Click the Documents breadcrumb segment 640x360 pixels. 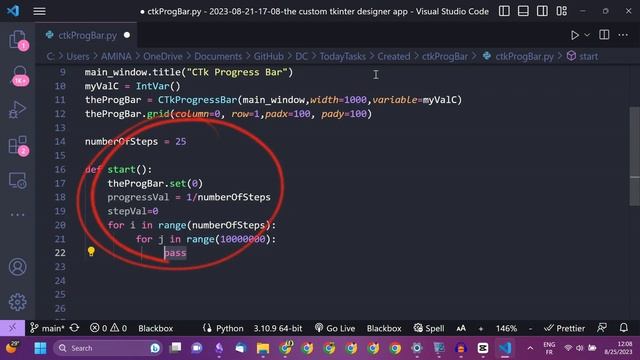point(218,56)
